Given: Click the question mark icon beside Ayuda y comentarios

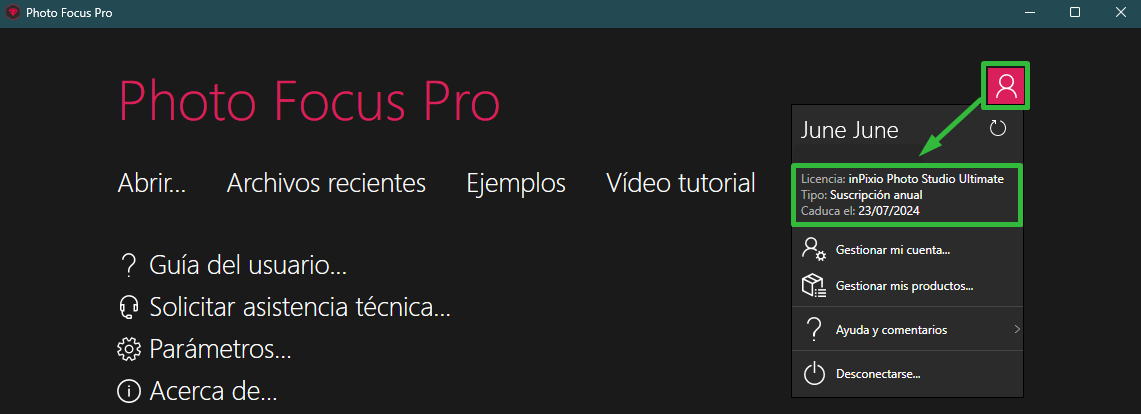Looking at the screenshot, I should [x=814, y=330].
